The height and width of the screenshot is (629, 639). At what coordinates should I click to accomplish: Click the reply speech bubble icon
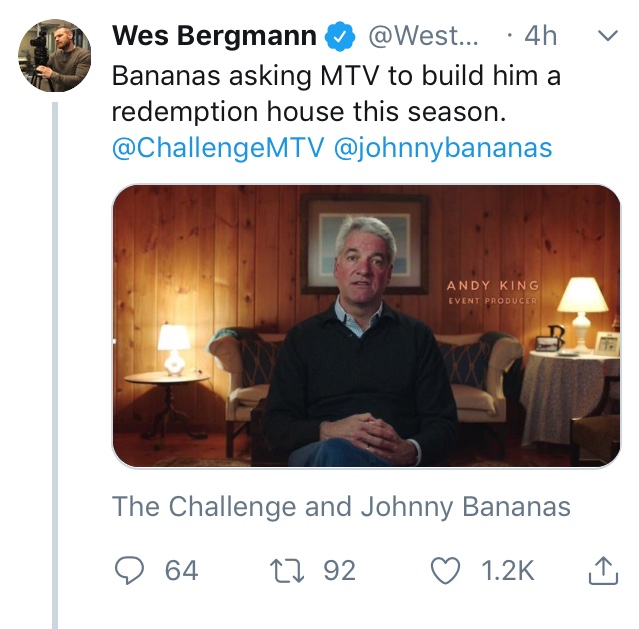pyautogui.click(x=129, y=570)
